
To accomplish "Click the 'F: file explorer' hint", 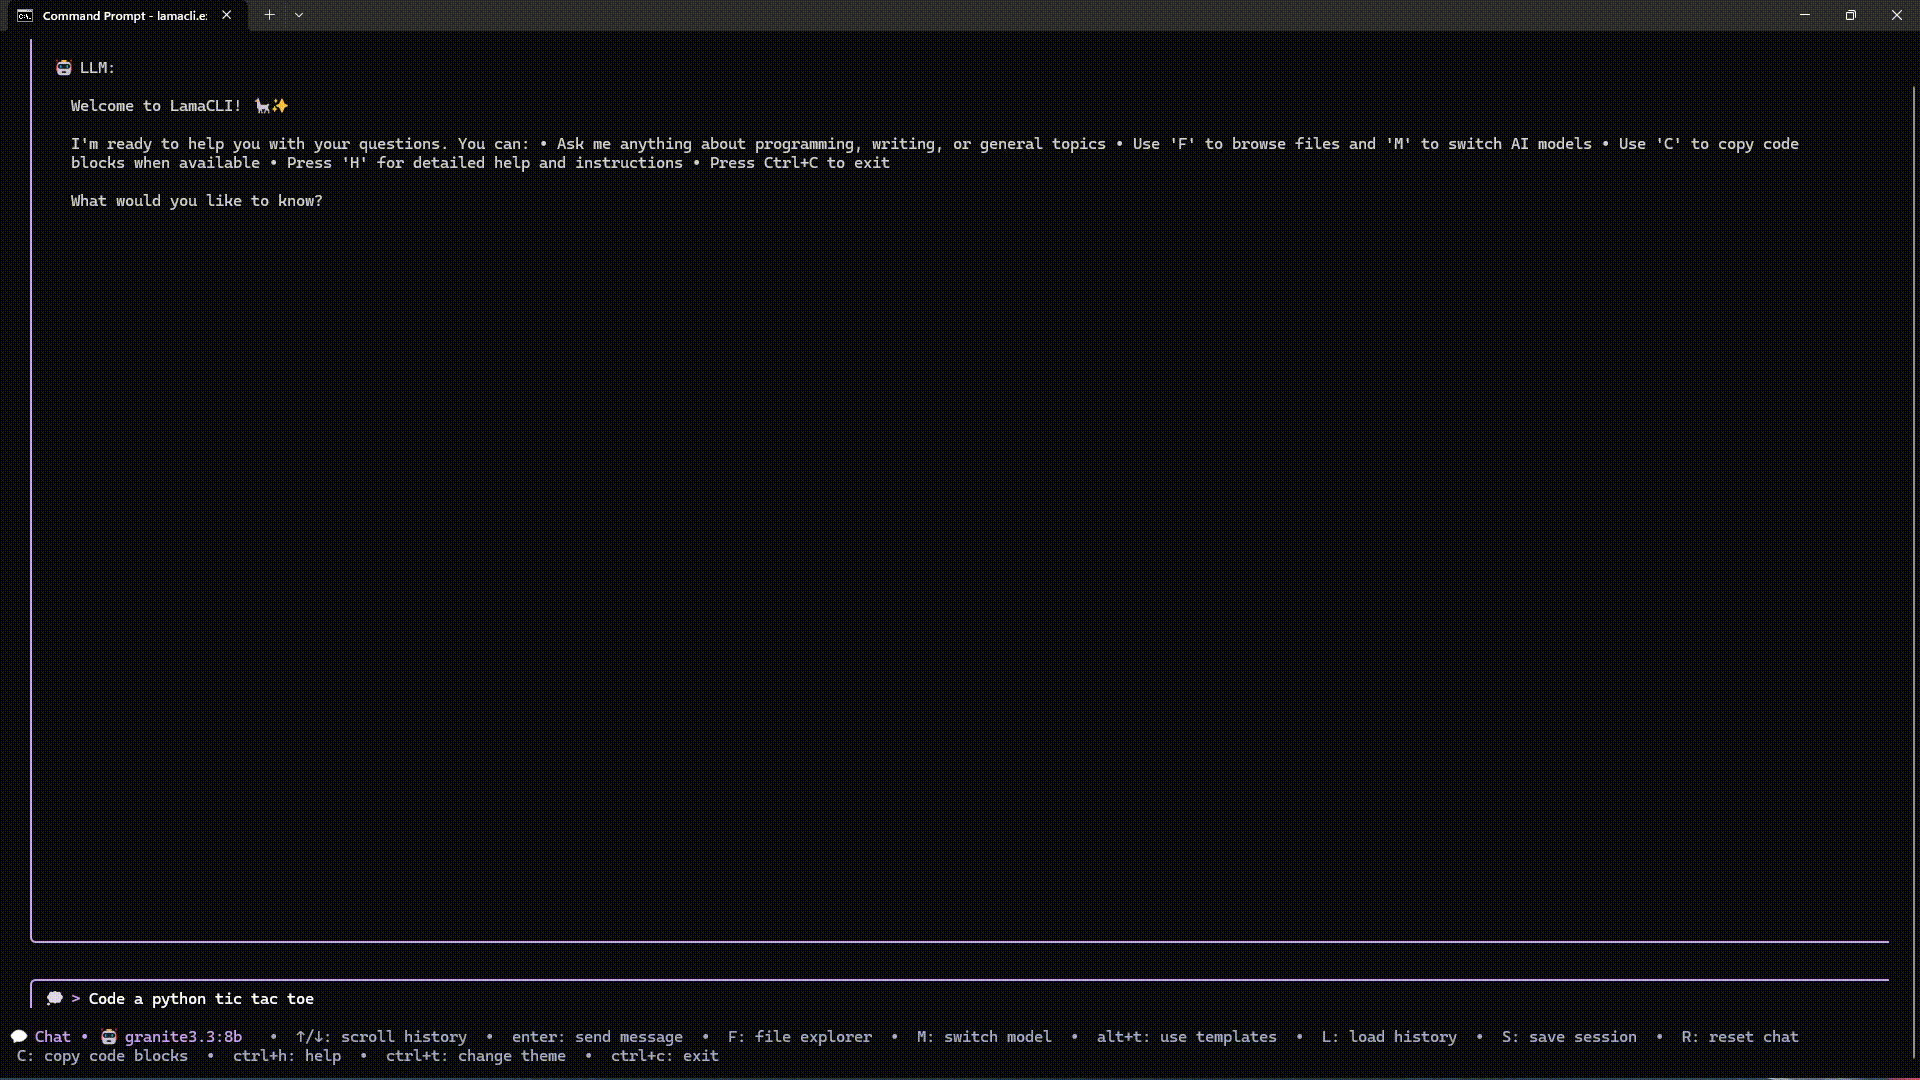I will [799, 1037].
